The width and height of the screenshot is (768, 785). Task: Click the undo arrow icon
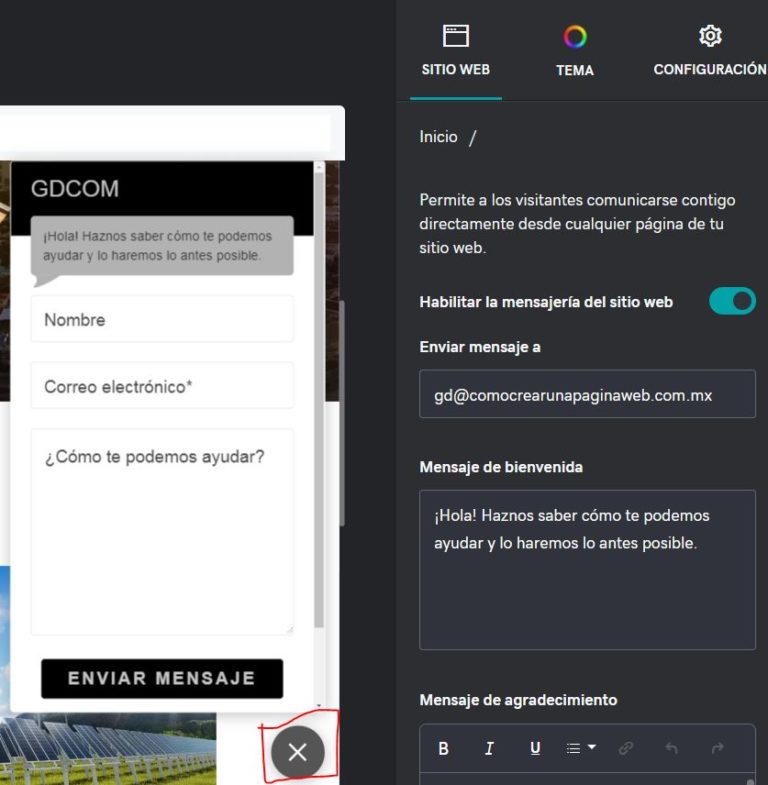click(x=671, y=748)
